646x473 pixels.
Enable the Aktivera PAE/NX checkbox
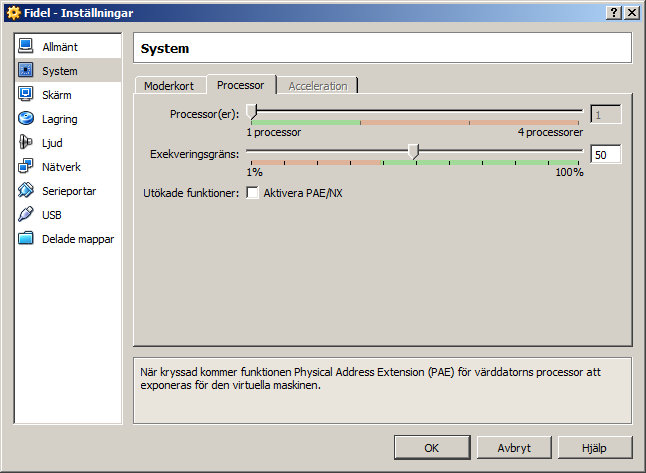coord(253,193)
